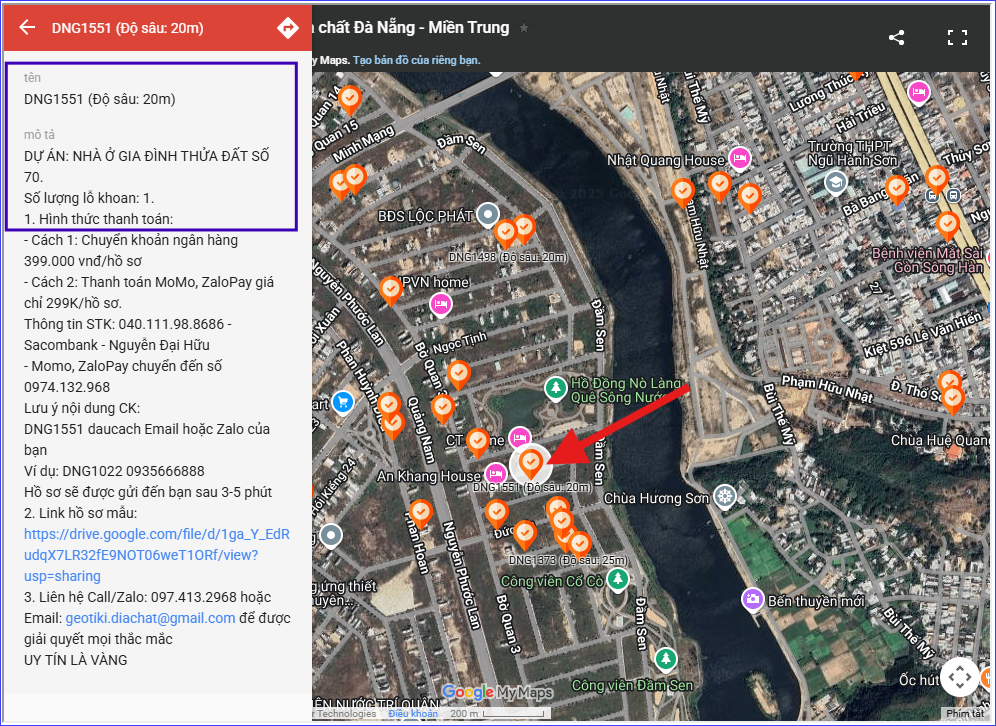The width and height of the screenshot is (996, 726).
Task: Click the 'Số lượng lỗ khoan: 1.' line
Action: [89, 198]
